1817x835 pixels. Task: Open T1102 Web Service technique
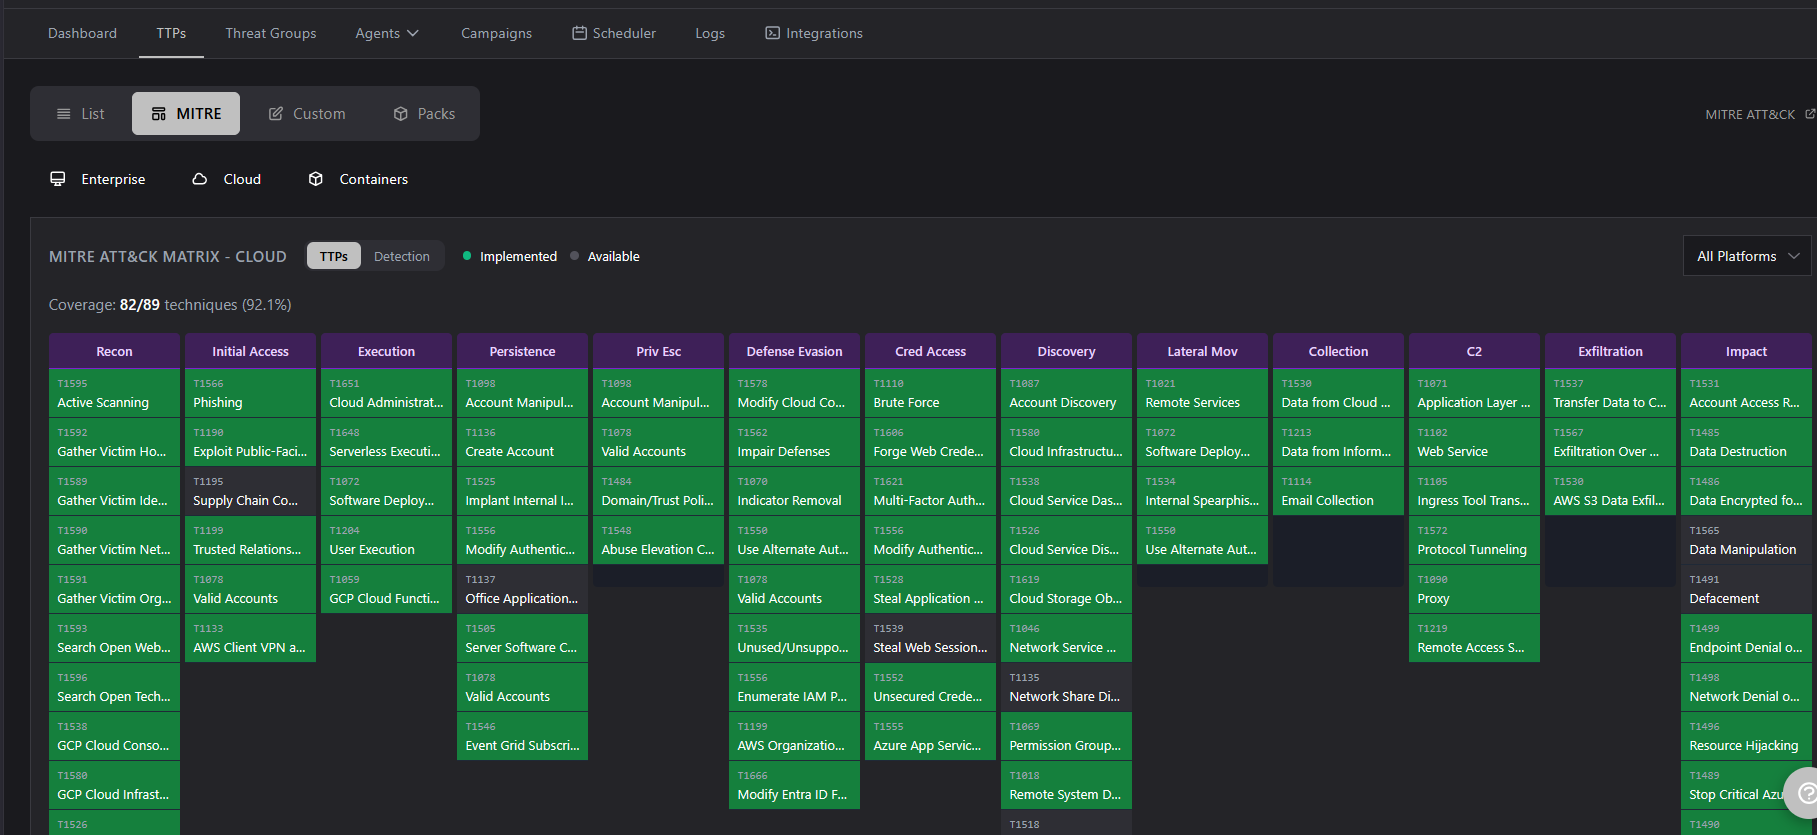click(1474, 442)
